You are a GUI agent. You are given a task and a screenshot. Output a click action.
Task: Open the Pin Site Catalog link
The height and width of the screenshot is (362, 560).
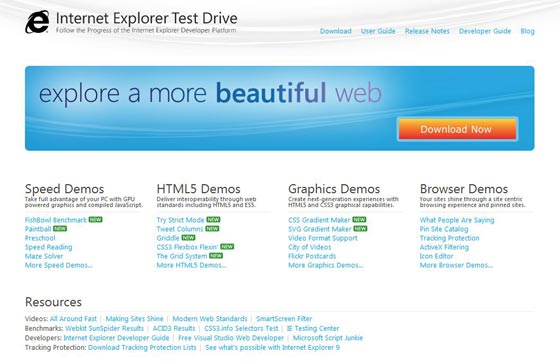click(444, 229)
